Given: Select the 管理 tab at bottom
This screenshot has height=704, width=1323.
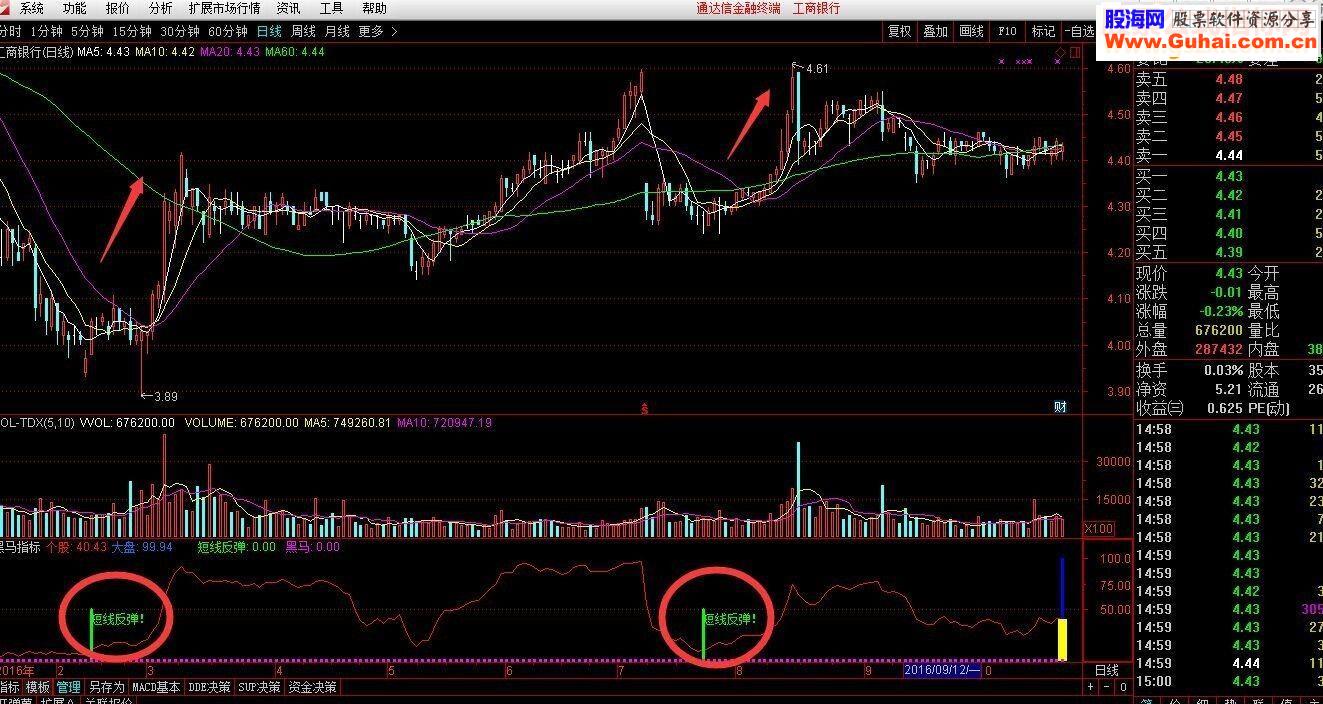Looking at the screenshot, I should click(68, 687).
